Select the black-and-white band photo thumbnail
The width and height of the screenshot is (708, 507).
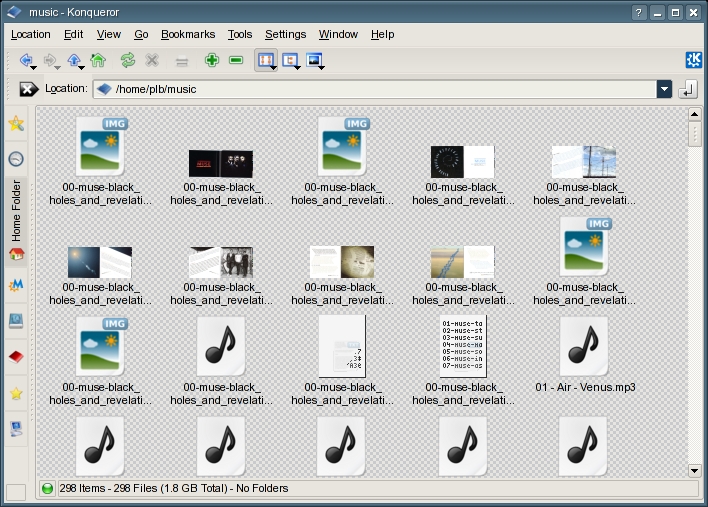(x=221, y=262)
